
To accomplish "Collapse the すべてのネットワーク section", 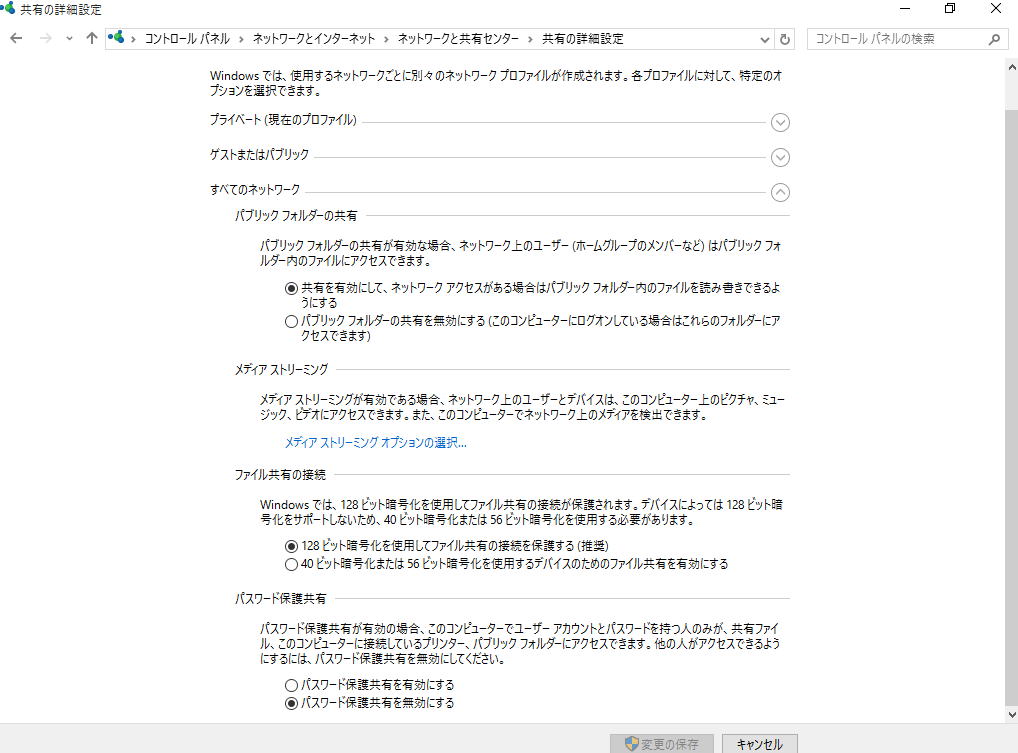I will click(780, 193).
